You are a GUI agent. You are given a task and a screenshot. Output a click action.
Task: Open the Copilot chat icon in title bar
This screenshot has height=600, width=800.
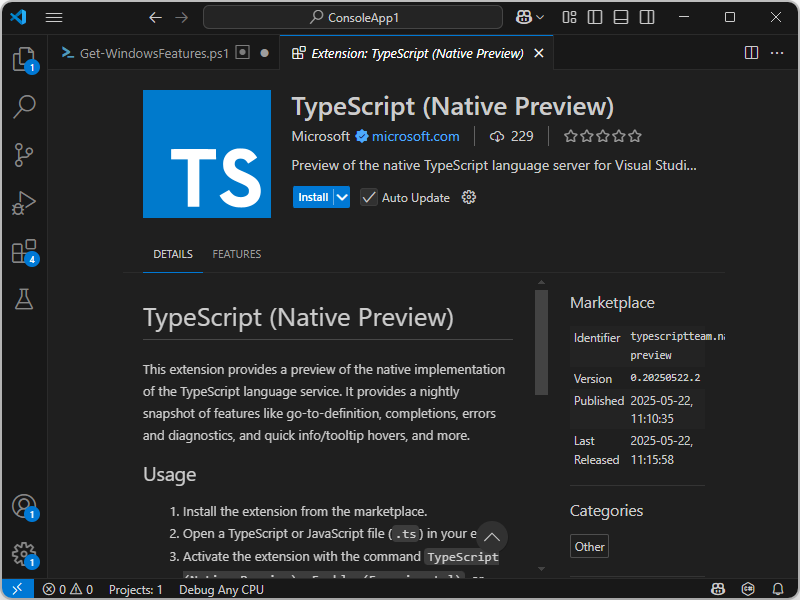click(523, 17)
